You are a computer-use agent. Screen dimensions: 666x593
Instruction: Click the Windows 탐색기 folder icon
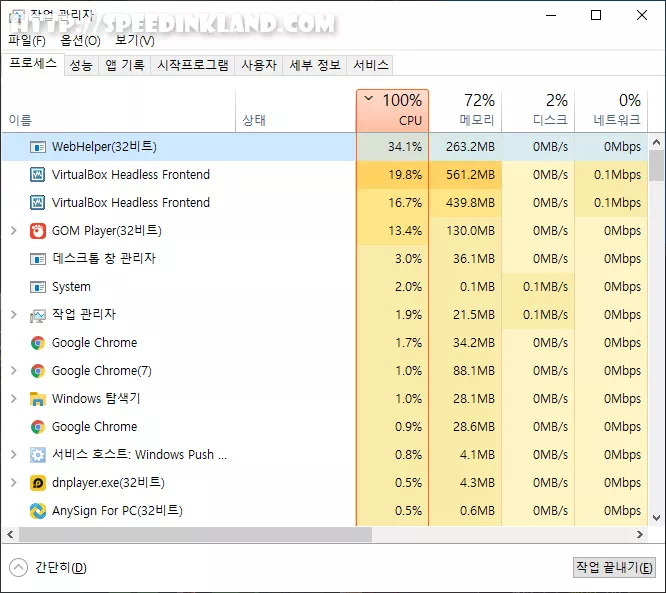[x=38, y=399]
